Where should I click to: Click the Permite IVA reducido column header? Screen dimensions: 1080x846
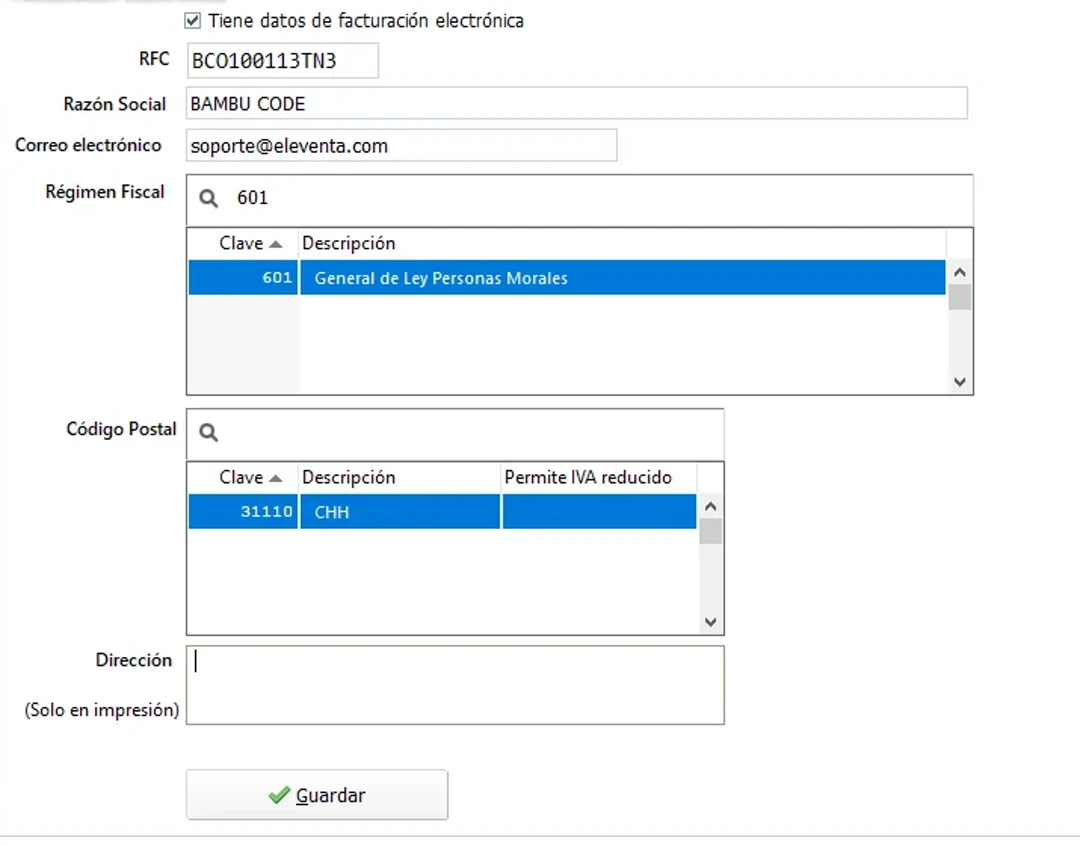[588, 478]
